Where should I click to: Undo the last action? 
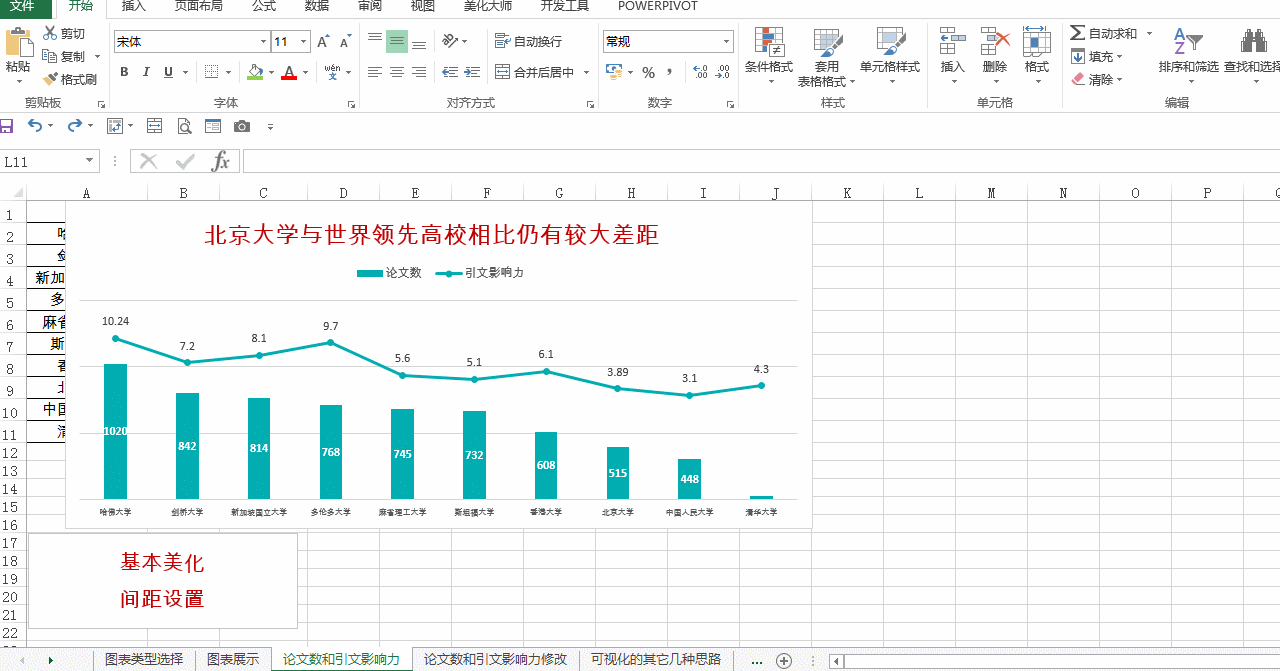(x=34, y=126)
